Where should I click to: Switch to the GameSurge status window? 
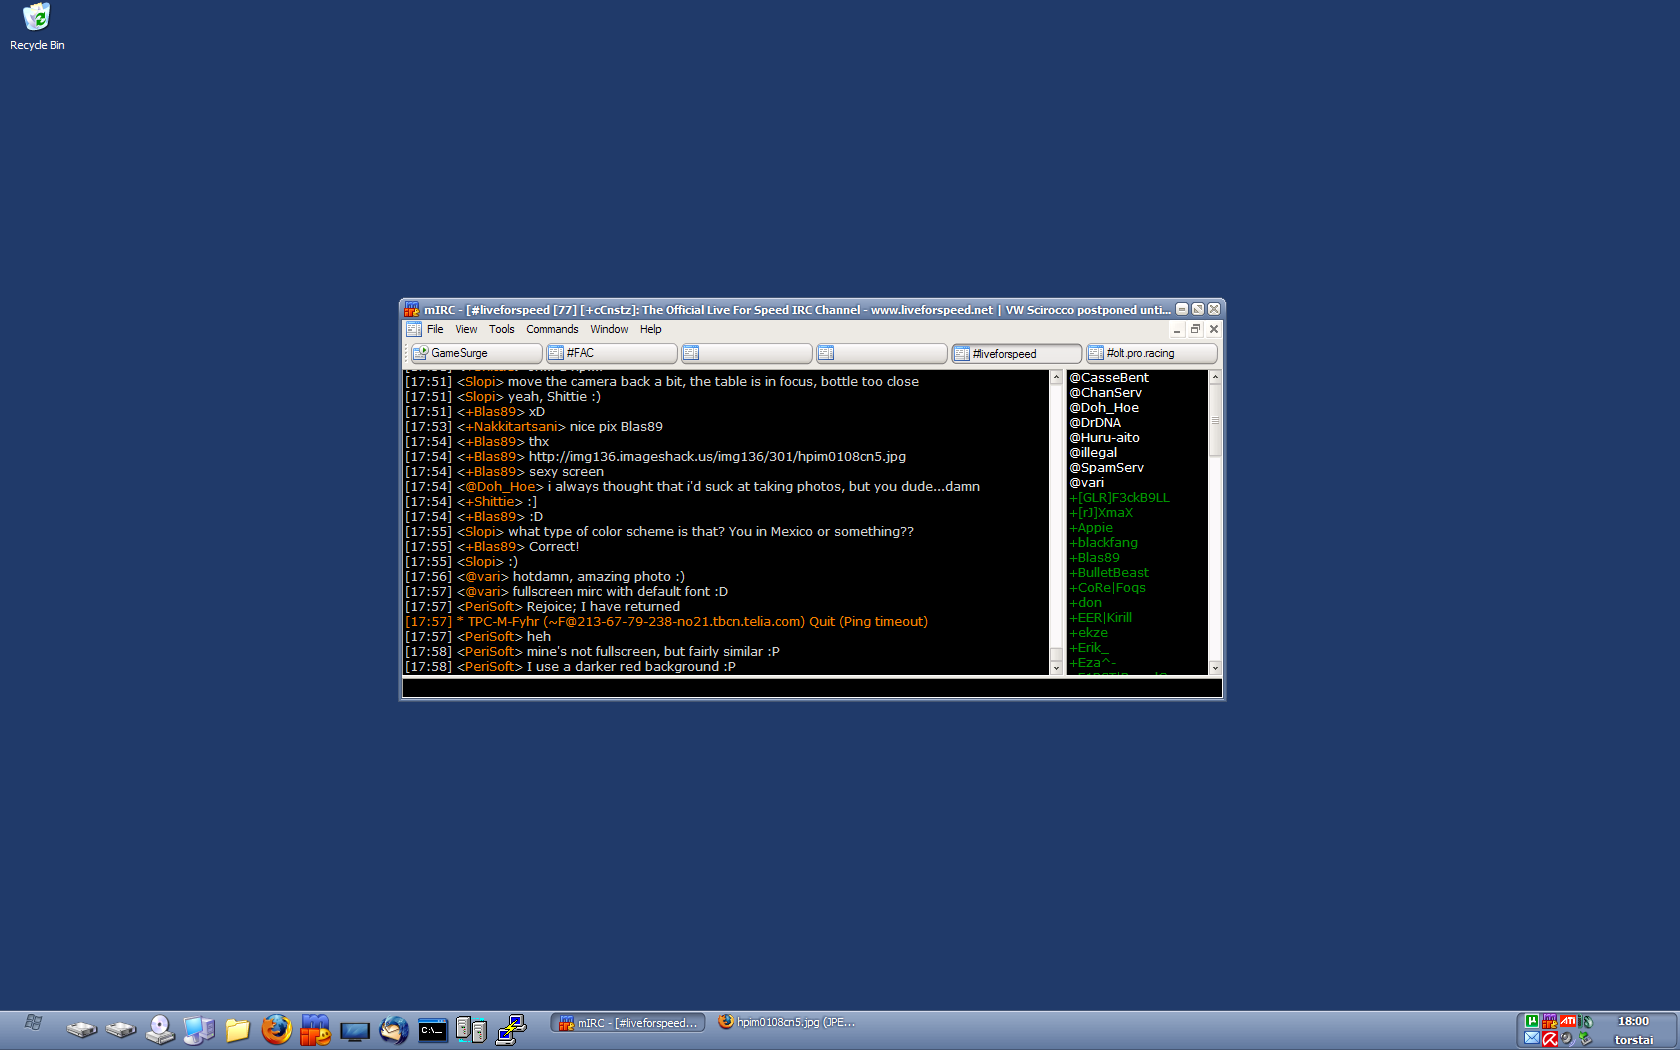[476, 353]
